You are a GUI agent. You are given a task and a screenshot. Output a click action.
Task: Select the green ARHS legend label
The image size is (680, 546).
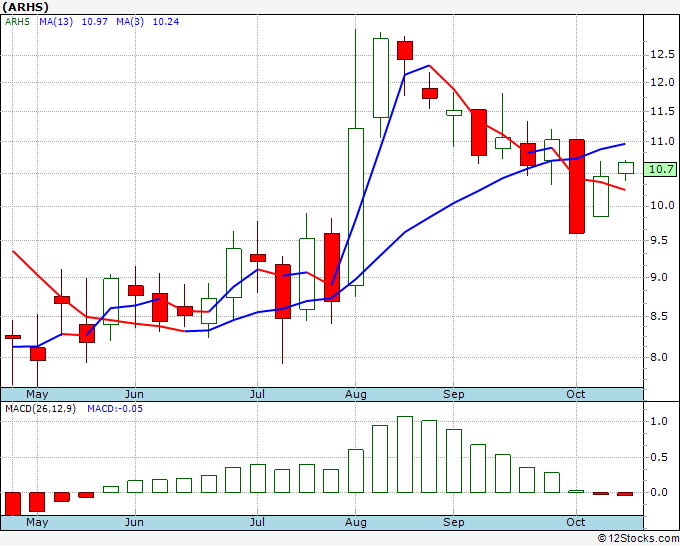[x=17, y=22]
